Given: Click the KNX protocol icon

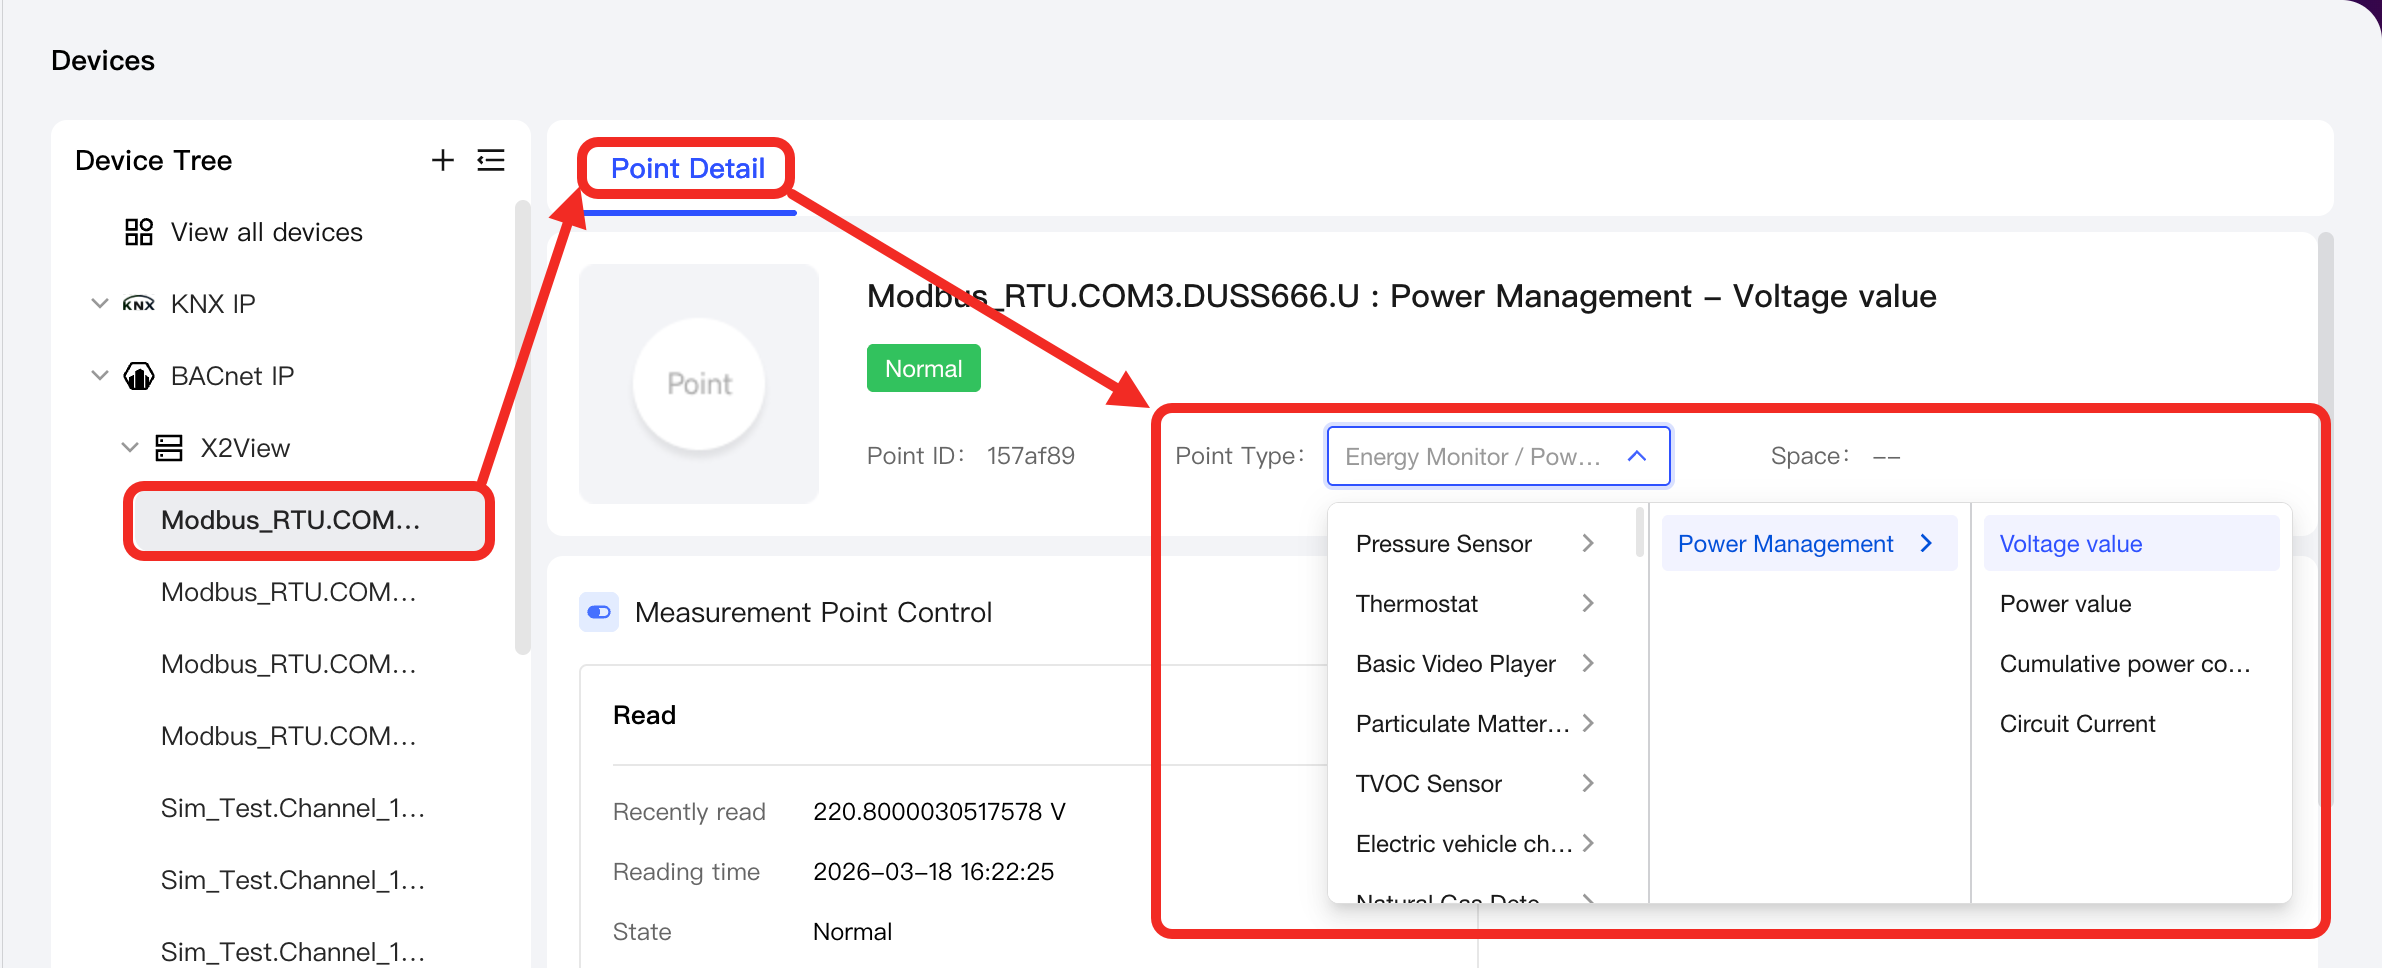Looking at the screenshot, I should pos(138,303).
